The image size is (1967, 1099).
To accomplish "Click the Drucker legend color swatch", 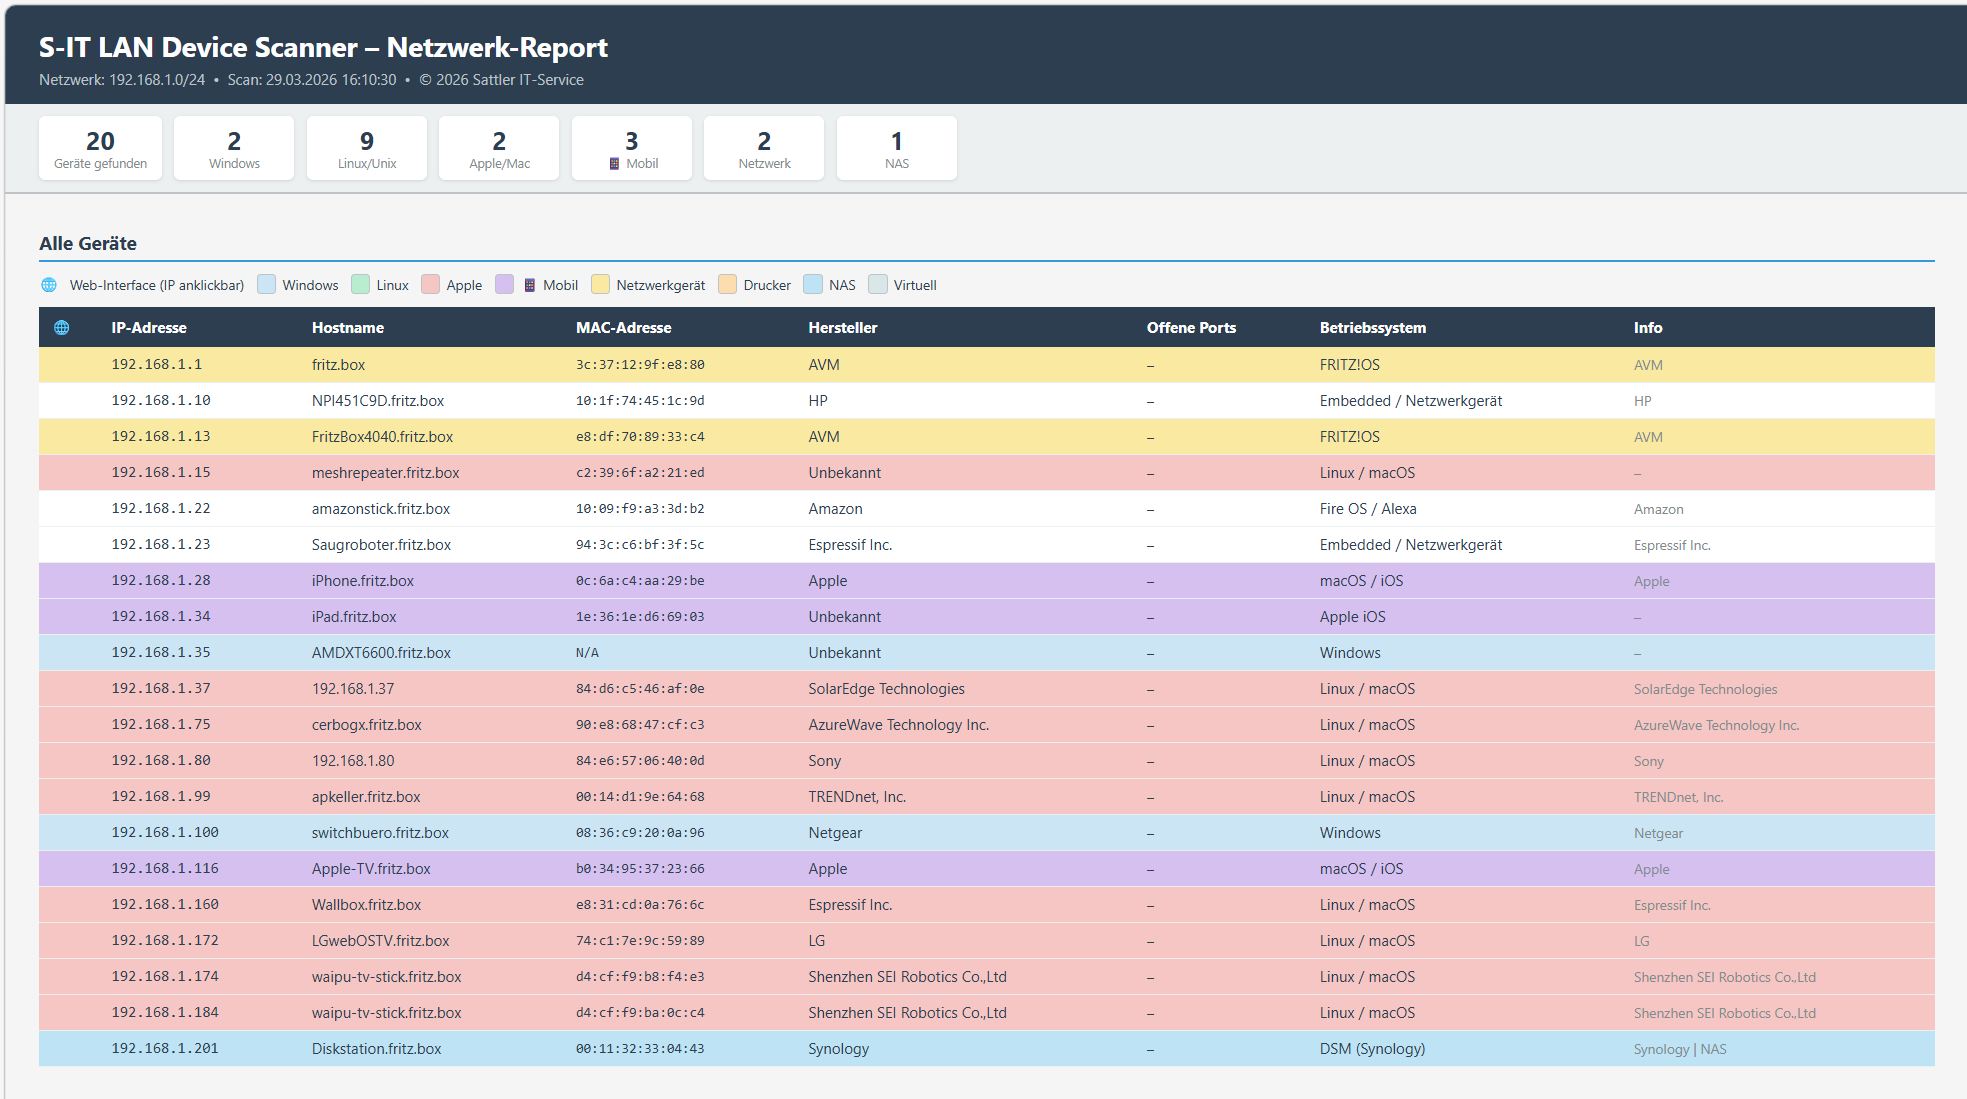I will 728,285.
